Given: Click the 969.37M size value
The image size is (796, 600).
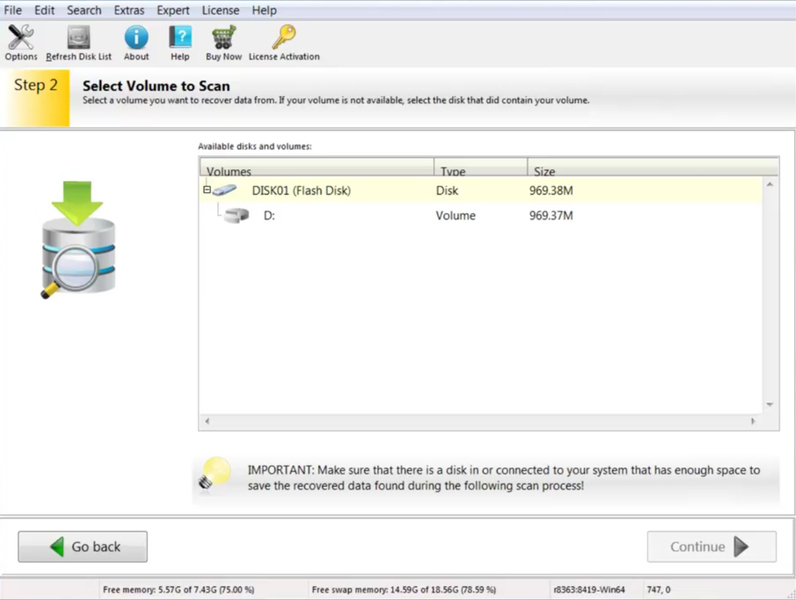Looking at the screenshot, I should [551, 216].
